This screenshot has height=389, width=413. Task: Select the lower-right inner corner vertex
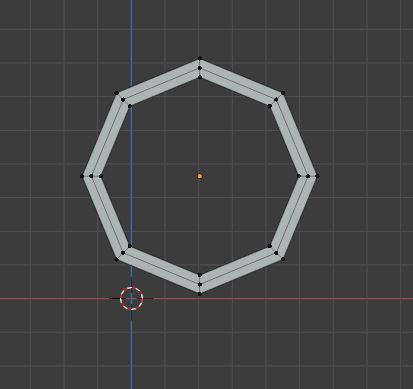(269, 246)
